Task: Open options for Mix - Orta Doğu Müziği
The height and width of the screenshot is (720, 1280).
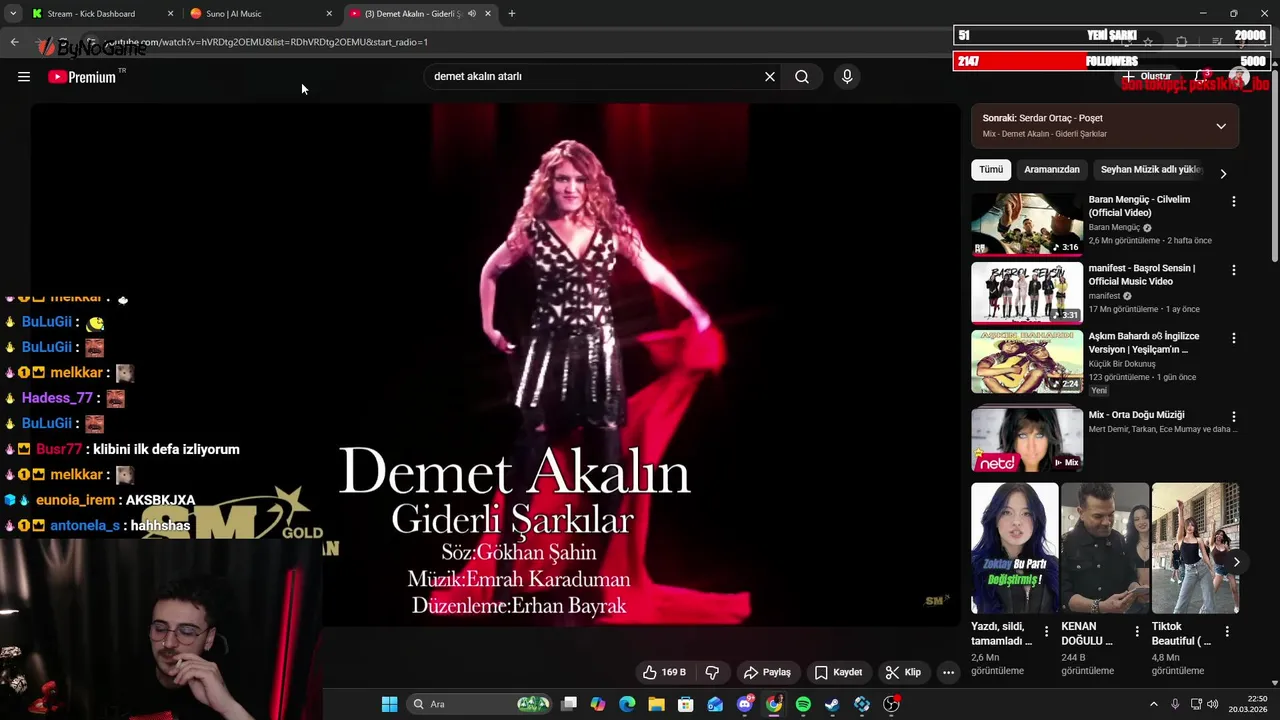Action: click(1233, 416)
